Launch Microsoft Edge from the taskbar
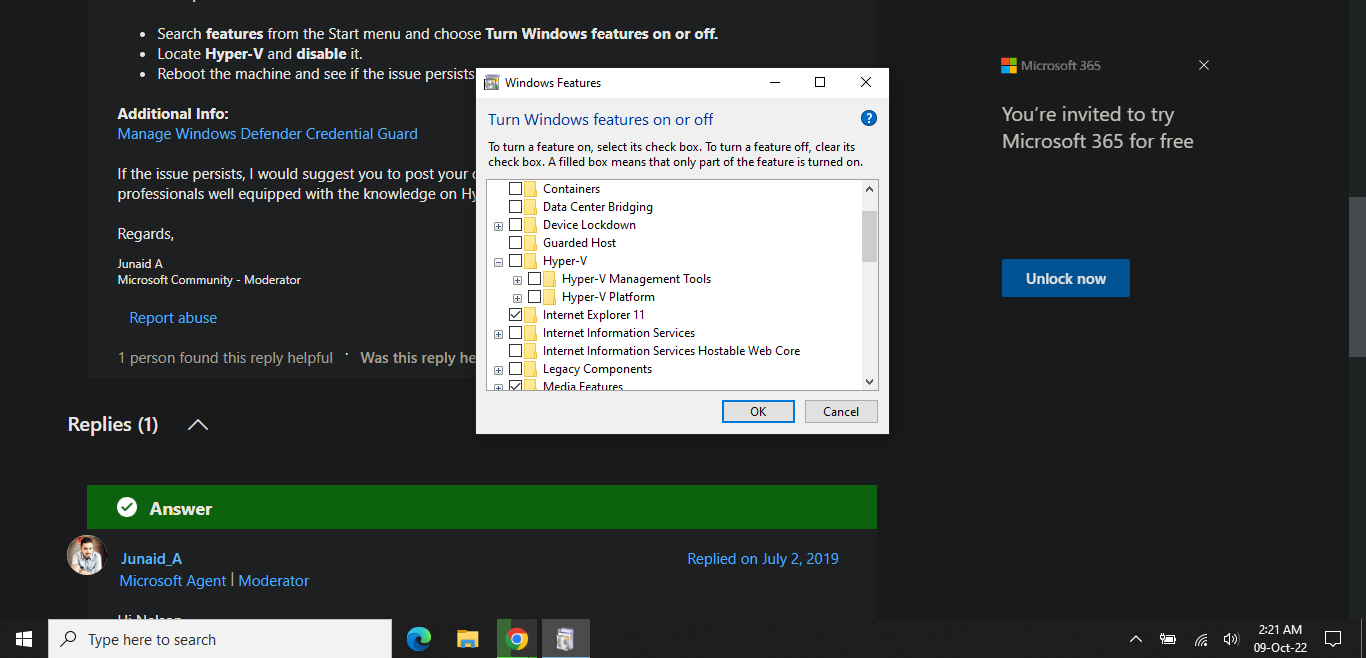 pyautogui.click(x=419, y=639)
